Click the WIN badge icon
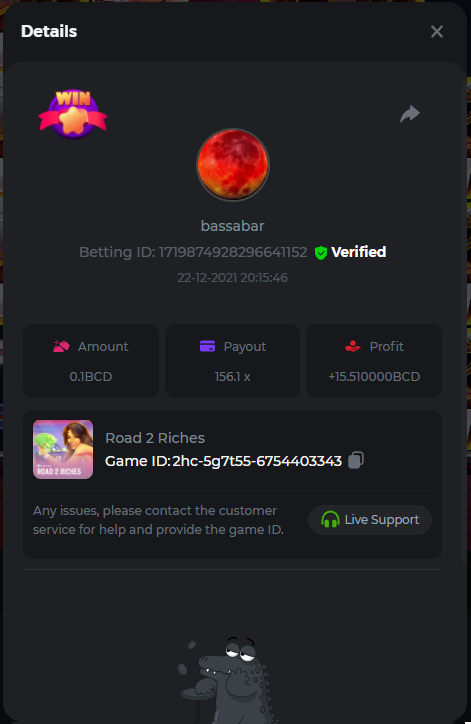 [x=73, y=114]
